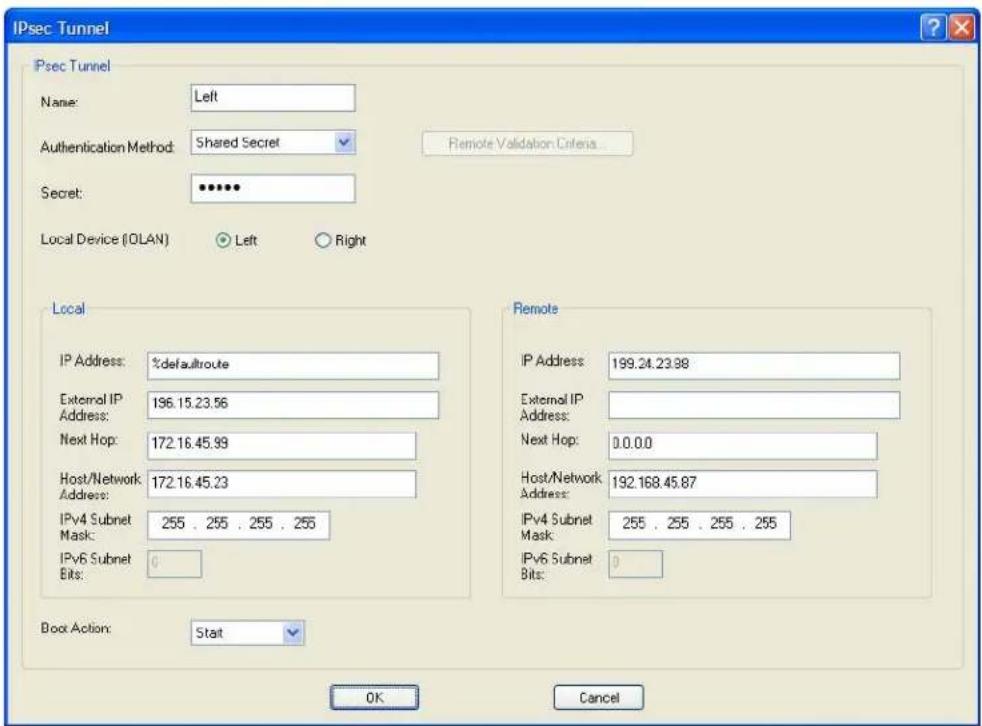982x726 pixels.
Task: Click the Local Next Hop field
Action: click(x=282, y=445)
